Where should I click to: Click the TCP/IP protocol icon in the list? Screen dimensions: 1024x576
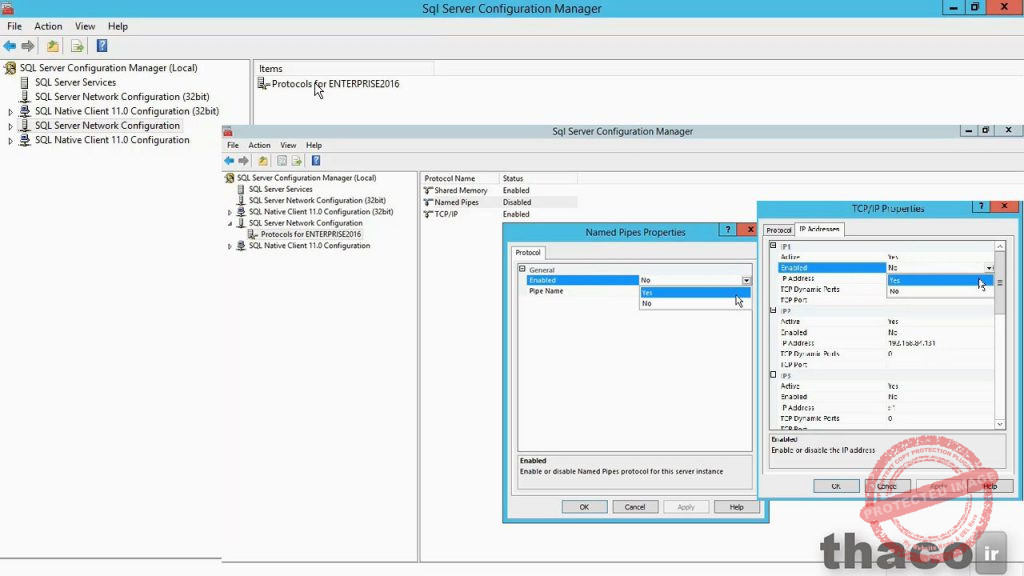(430, 213)
